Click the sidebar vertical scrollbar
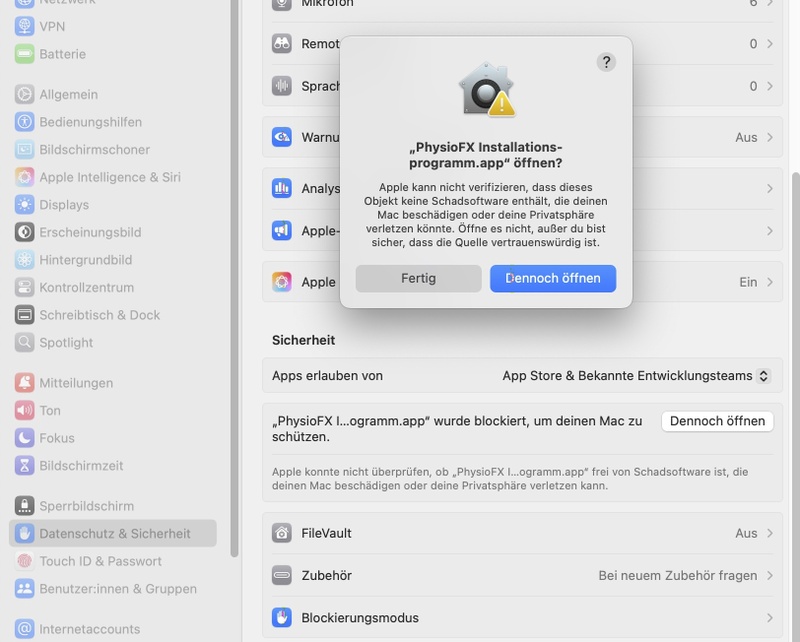800x642 pixels. pyautogui.click(x=234, y=276)
